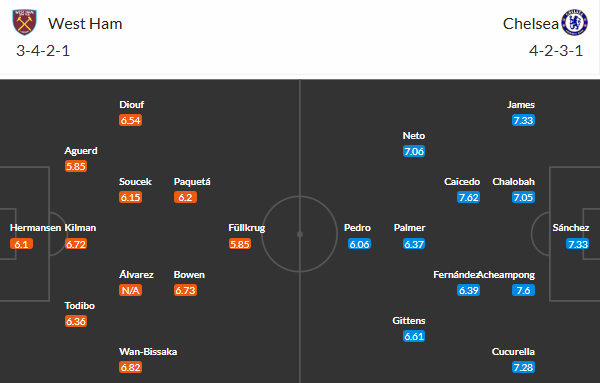Open the Chelsea team name link
600x383 pixels.
(530, 24)
